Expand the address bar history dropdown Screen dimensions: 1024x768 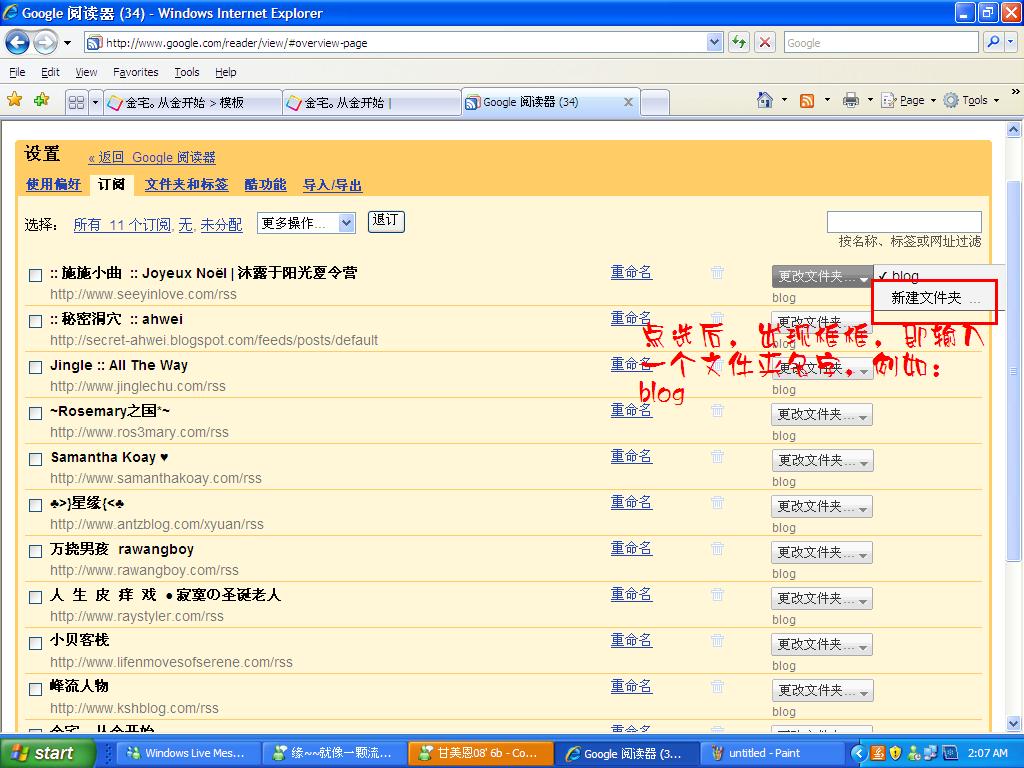pos(712,42)
